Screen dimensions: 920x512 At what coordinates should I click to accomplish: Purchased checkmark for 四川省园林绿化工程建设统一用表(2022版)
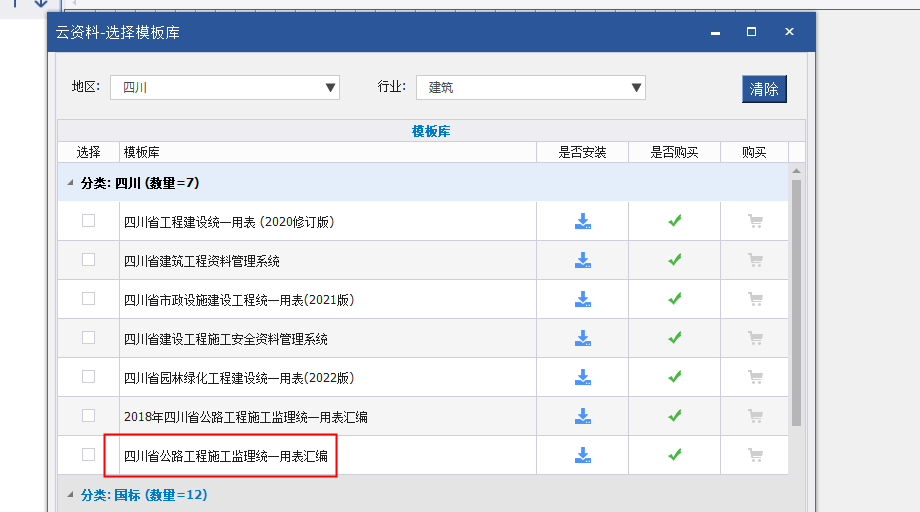point(675,377)
